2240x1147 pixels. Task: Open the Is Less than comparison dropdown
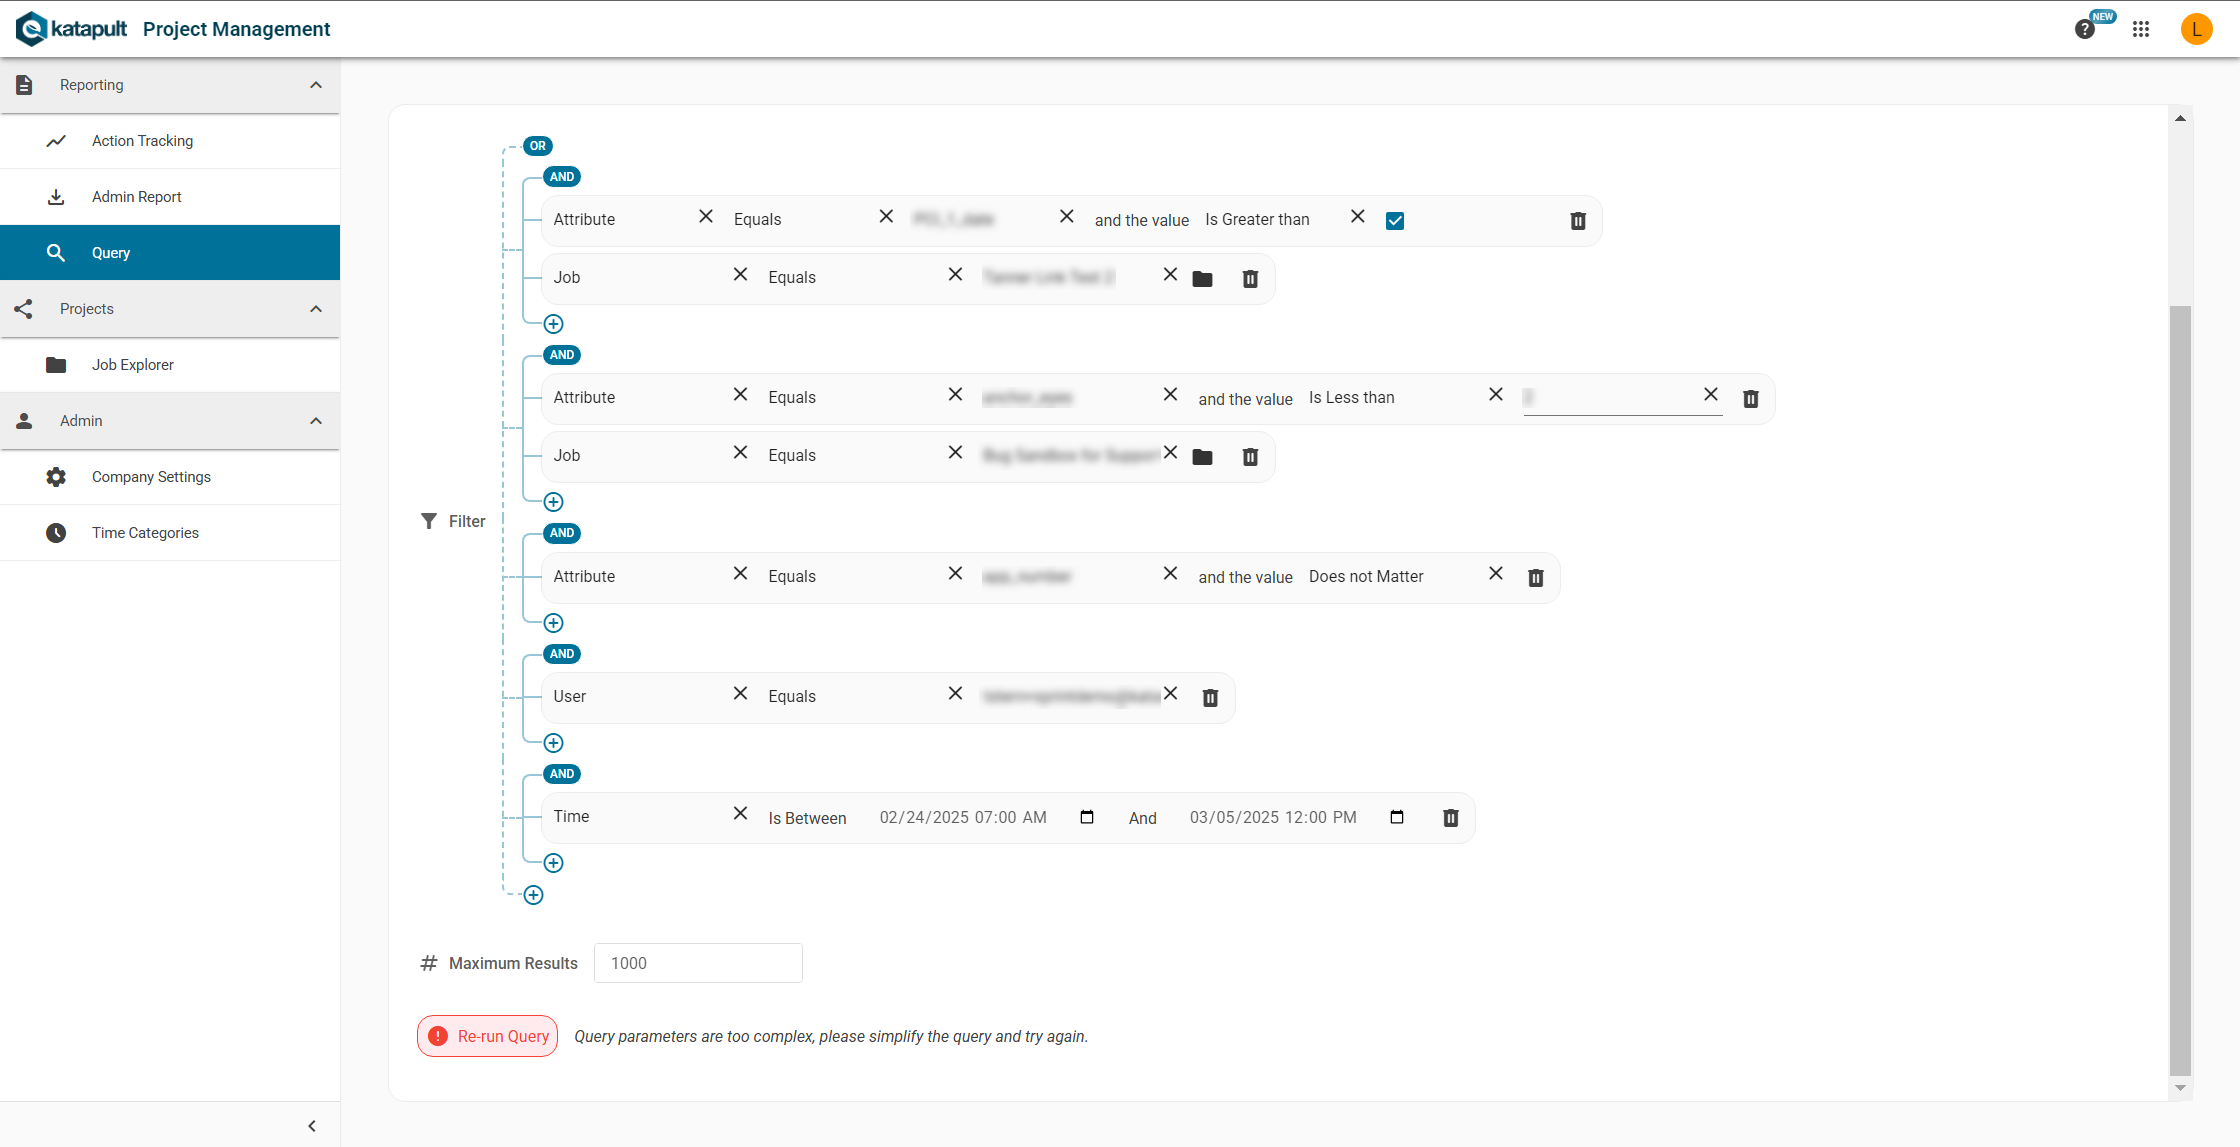click(x=1390, y=398)
